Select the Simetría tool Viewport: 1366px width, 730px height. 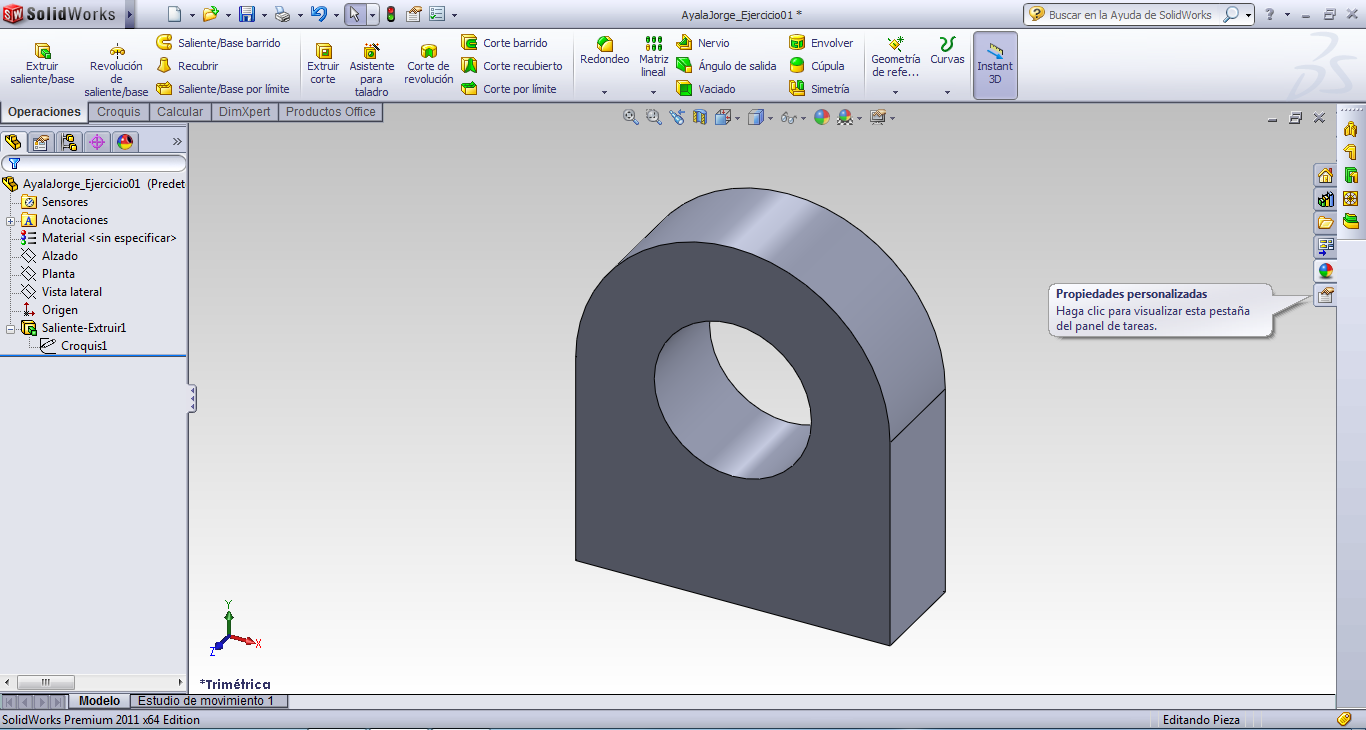click(822, 88)
